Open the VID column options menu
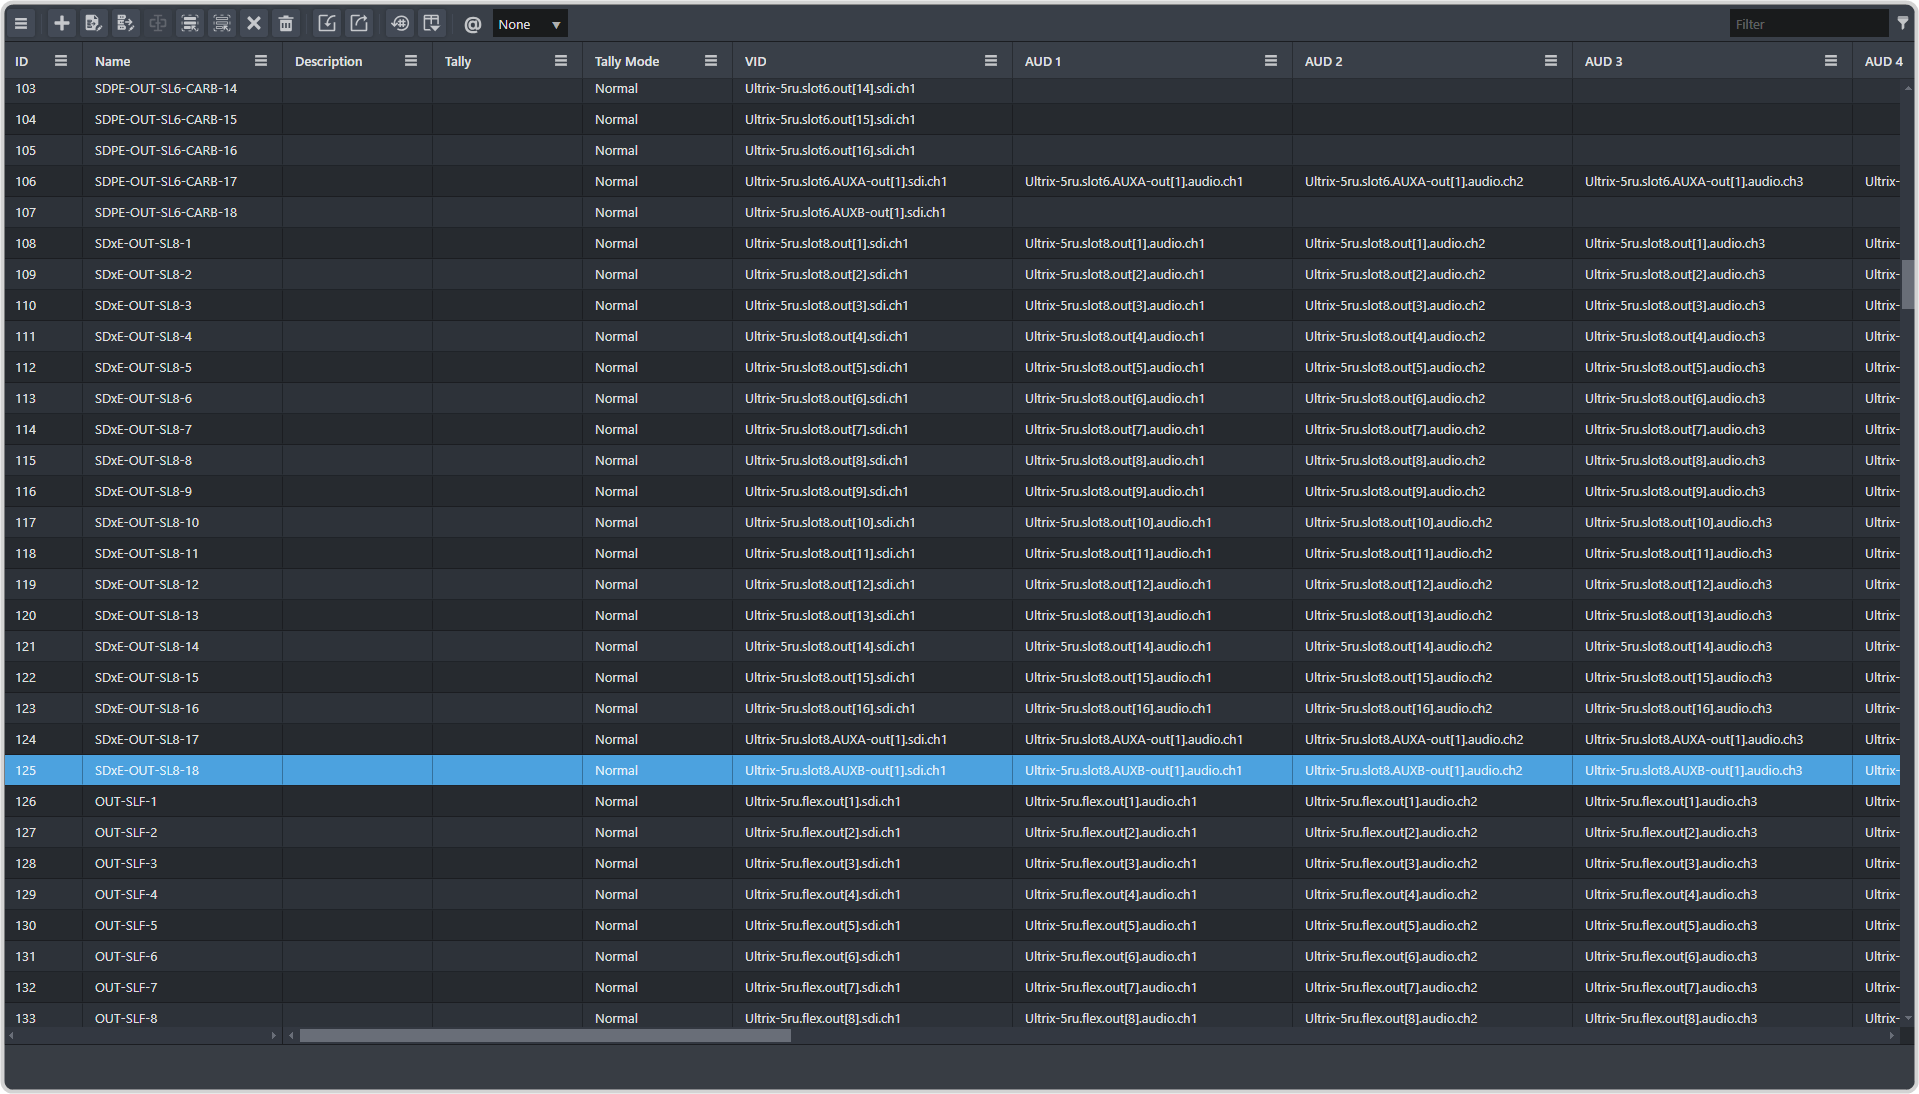The height and width of the screenshot is (1094, 1919). [991, 61]
